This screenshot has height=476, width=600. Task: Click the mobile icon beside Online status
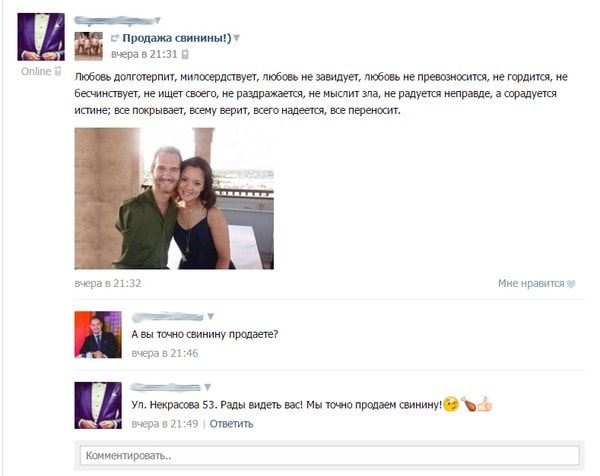(58, 71)
